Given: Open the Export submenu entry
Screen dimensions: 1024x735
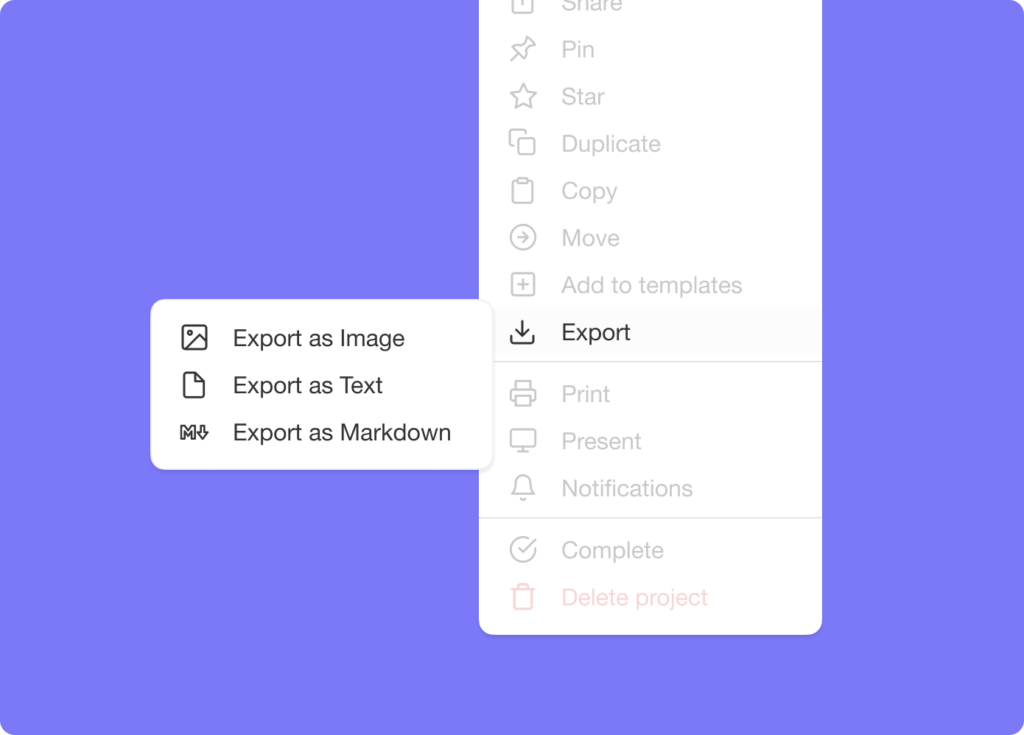Looking at the screenshot, I should 596,333.
